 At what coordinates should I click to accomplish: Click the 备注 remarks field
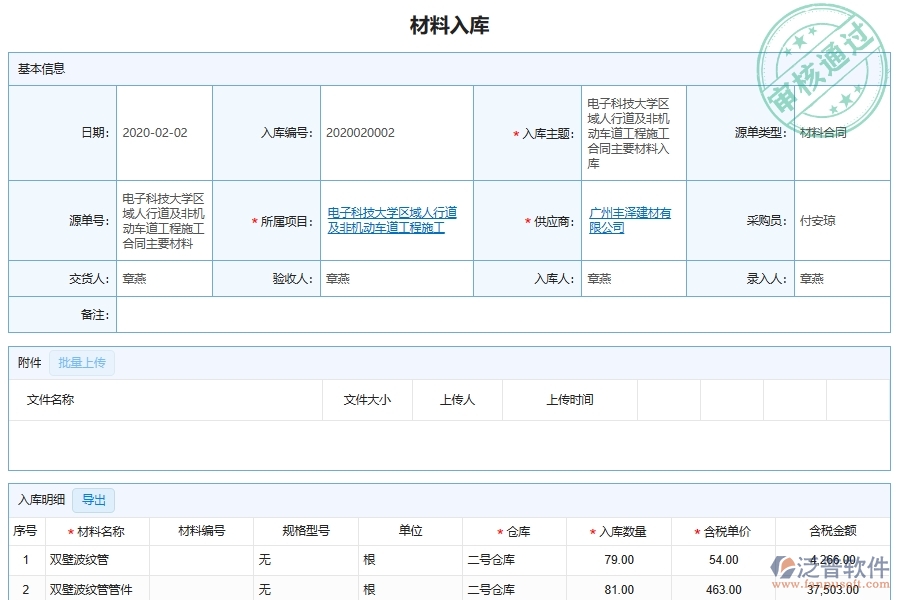coord(300,315)
